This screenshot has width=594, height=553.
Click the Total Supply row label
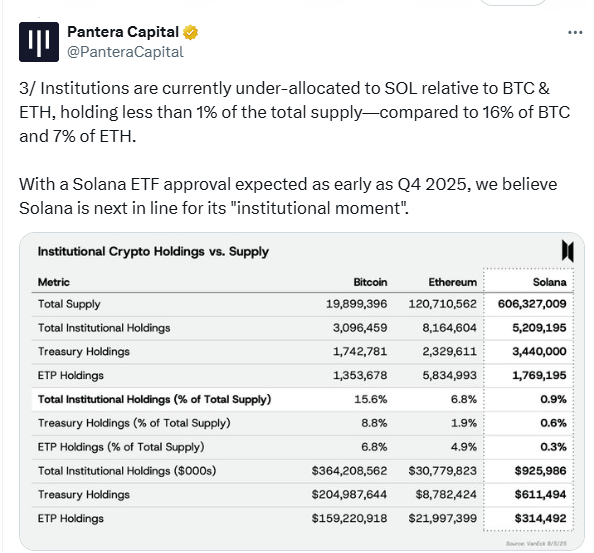[69, 304]
